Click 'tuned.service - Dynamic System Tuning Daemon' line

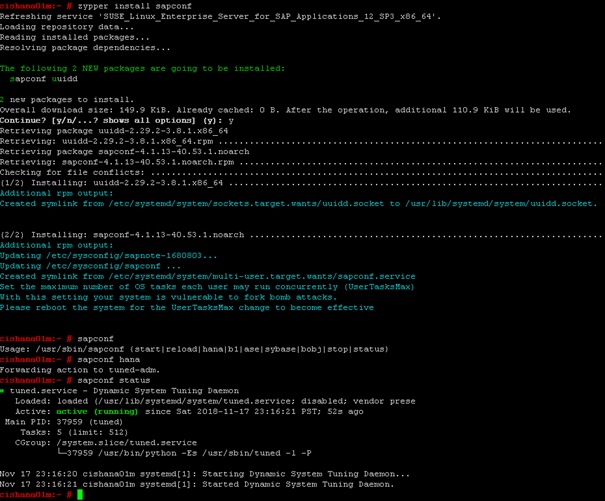coord(120,391)
